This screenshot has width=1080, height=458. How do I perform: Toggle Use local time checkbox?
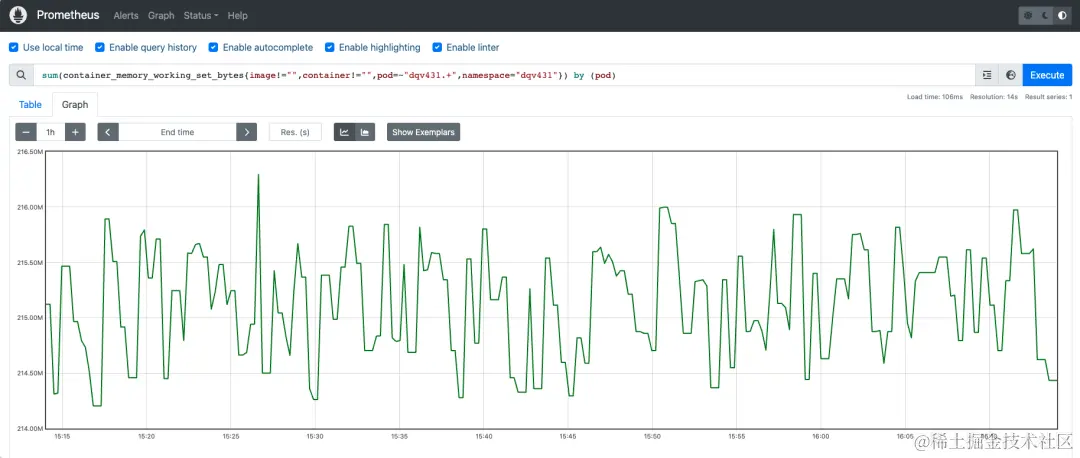tap(14, 48)
